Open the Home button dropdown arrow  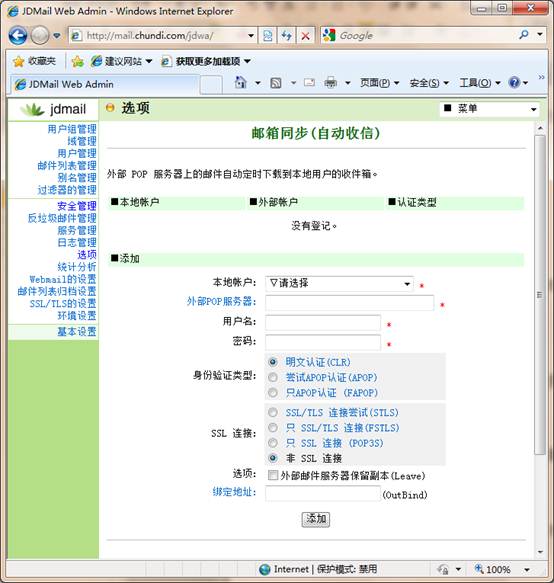click(258, 83)
